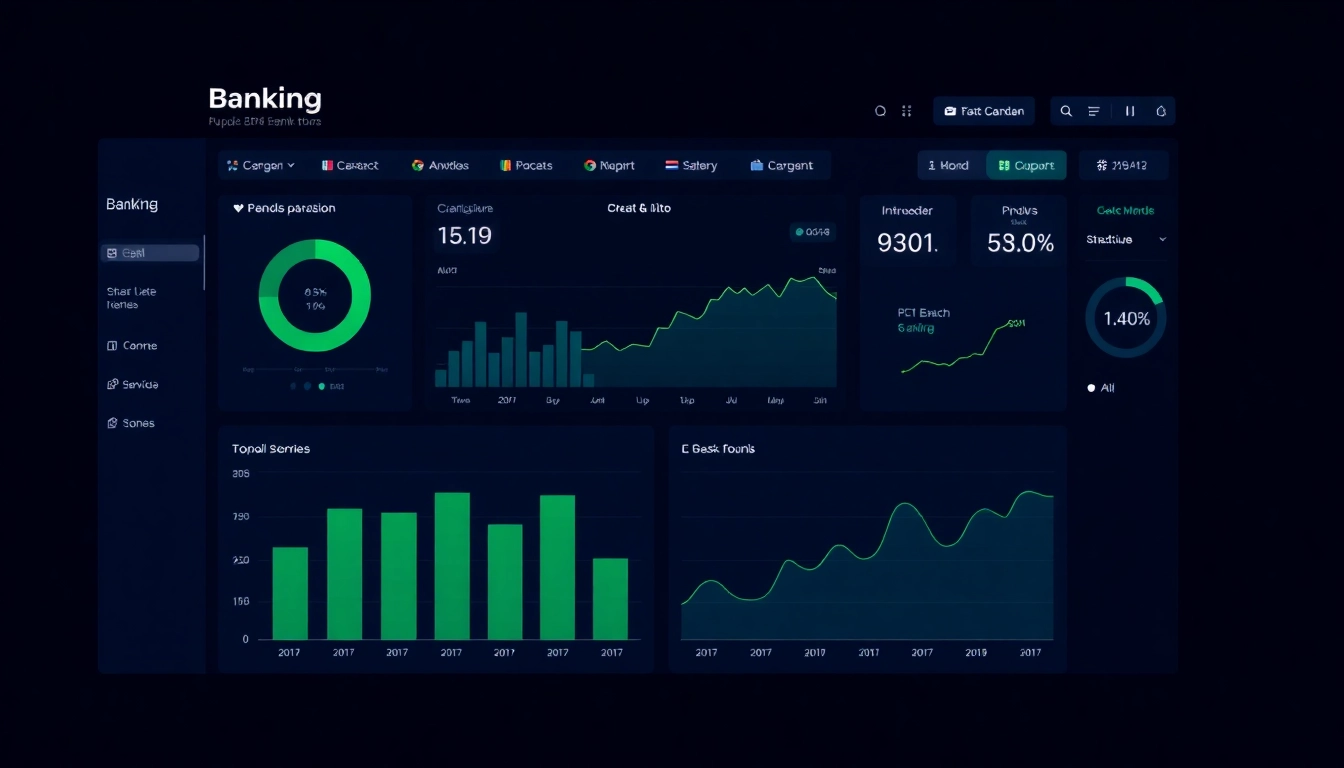Open the Cergen dropdown in the toolbar
Screen dimensions: 1344x768
(261, 164)
